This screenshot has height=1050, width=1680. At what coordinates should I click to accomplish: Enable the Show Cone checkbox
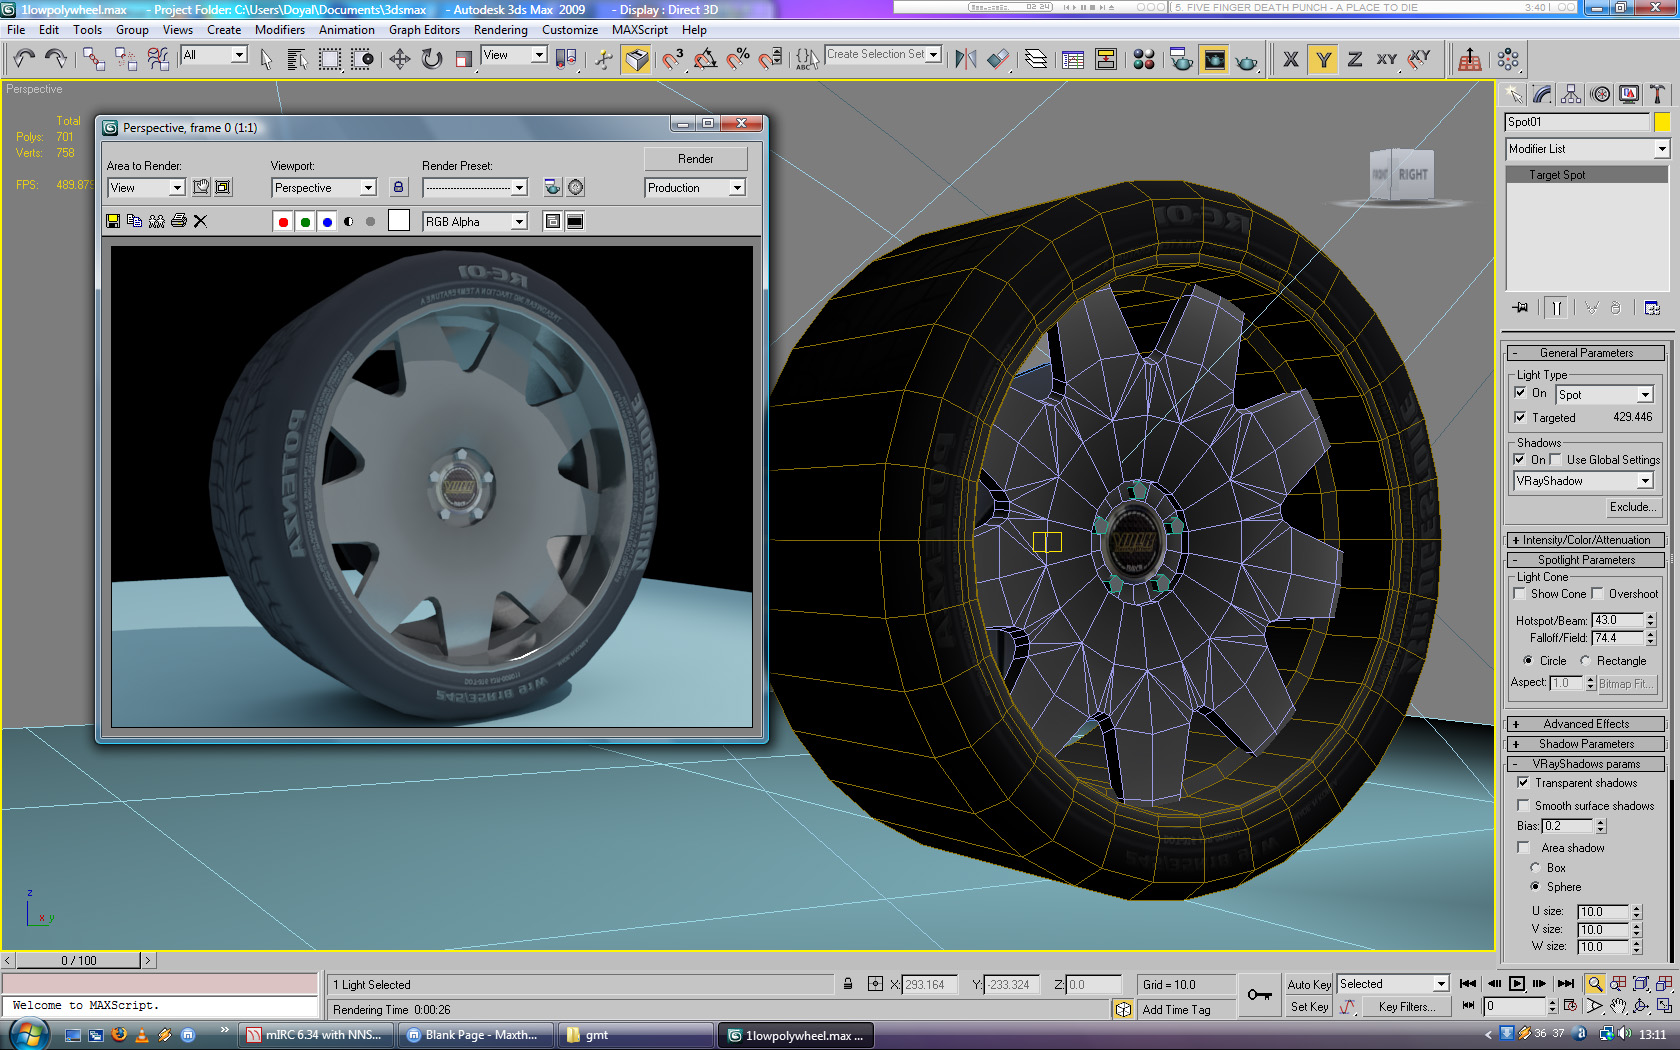coord(1520,594)
